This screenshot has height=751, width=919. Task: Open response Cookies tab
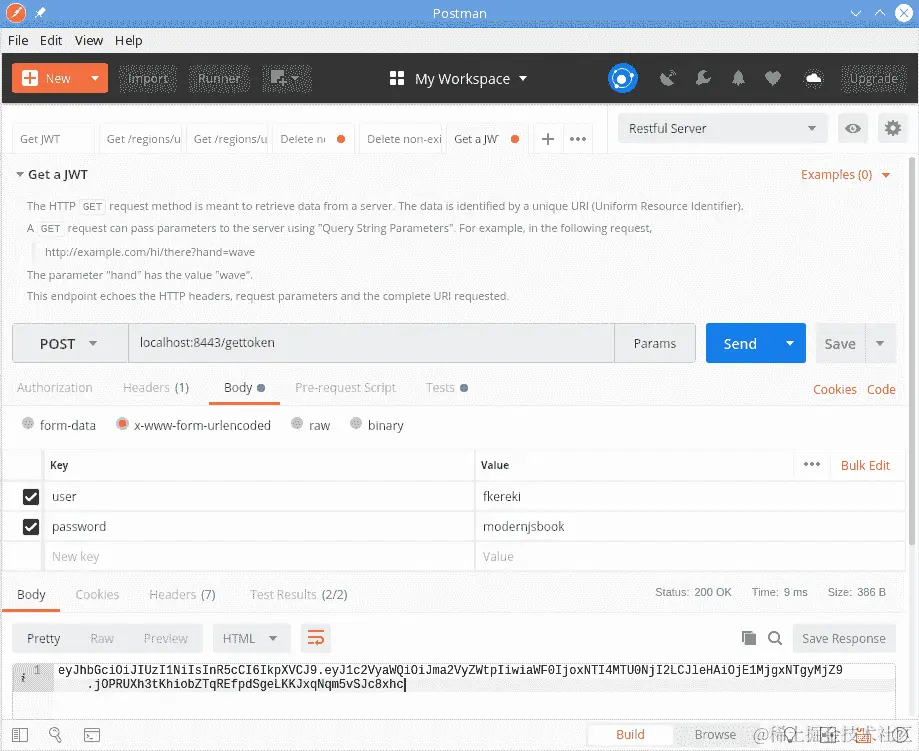(x=97, y=594)
